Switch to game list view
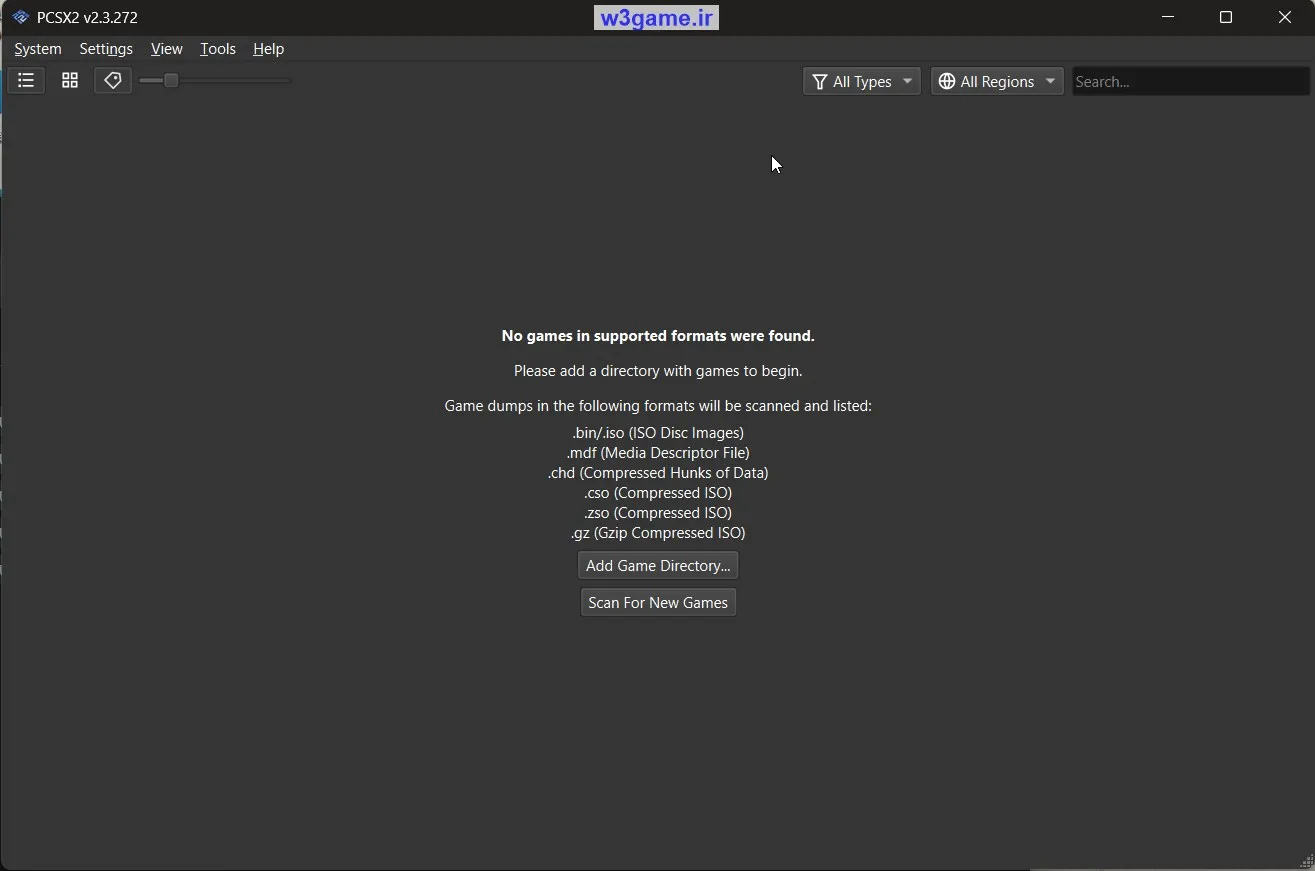Viewport: 1315px width, 871px height. (x=26, y=81)
